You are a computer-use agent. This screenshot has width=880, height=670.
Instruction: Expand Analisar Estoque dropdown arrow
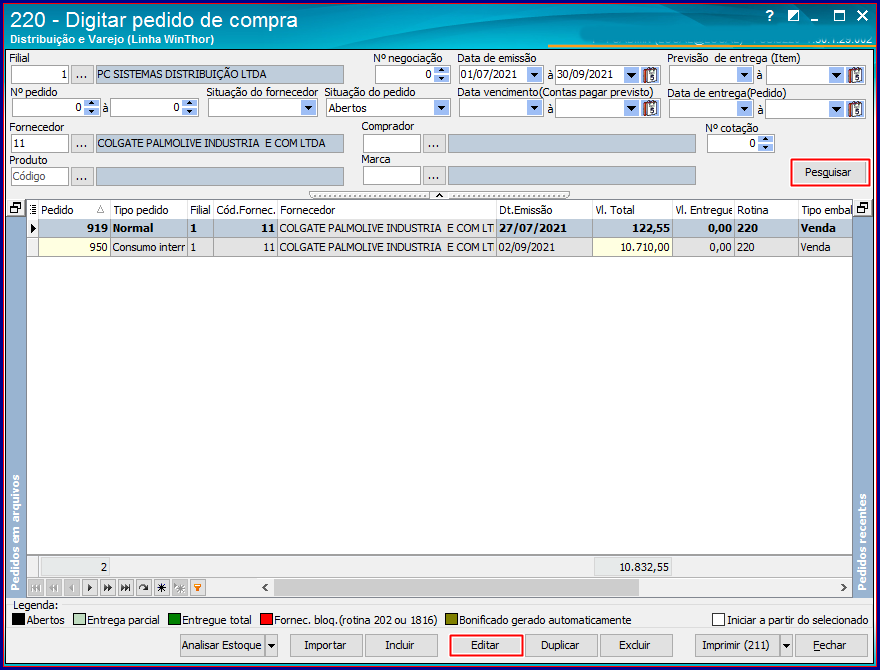pyautogui.click(x=271, y=645)
